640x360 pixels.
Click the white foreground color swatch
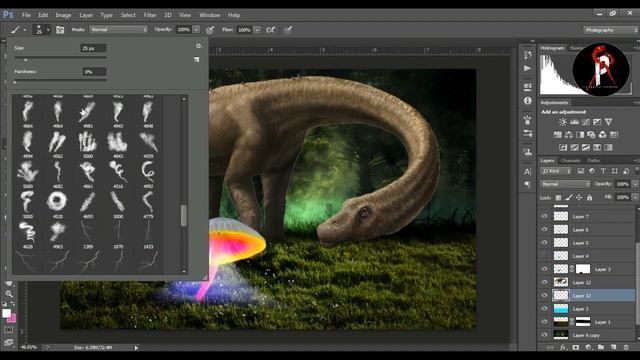pos(6,313)
